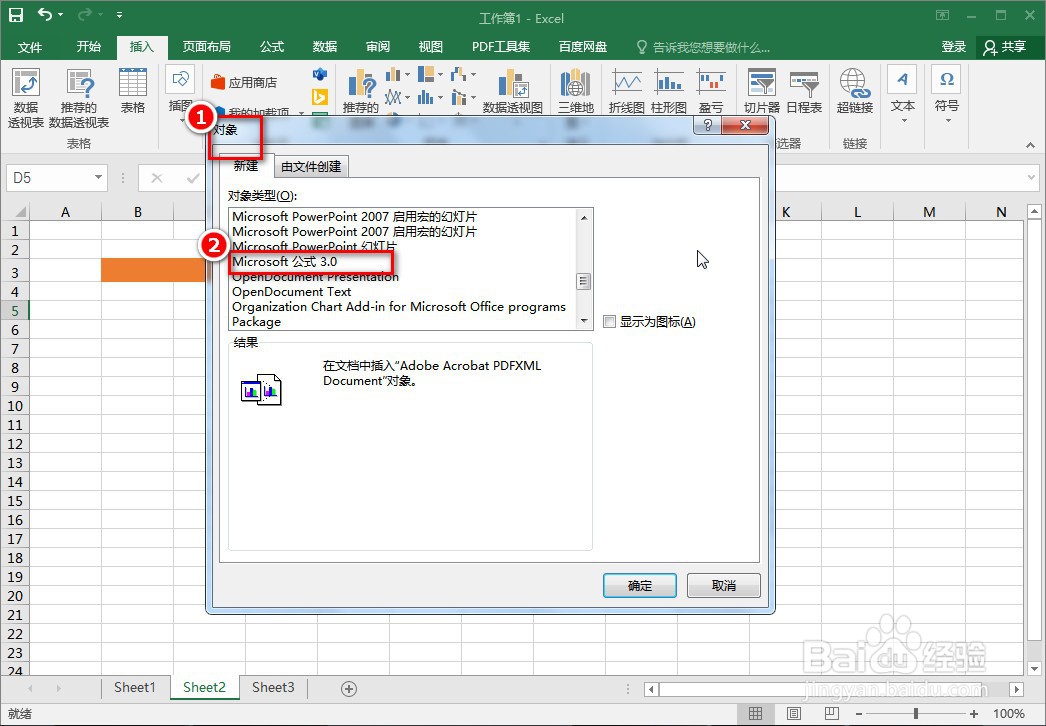1046x726 pixels.
Task: Select the Create from File (由文件创建) tab
Action: [x=311, y=166]
